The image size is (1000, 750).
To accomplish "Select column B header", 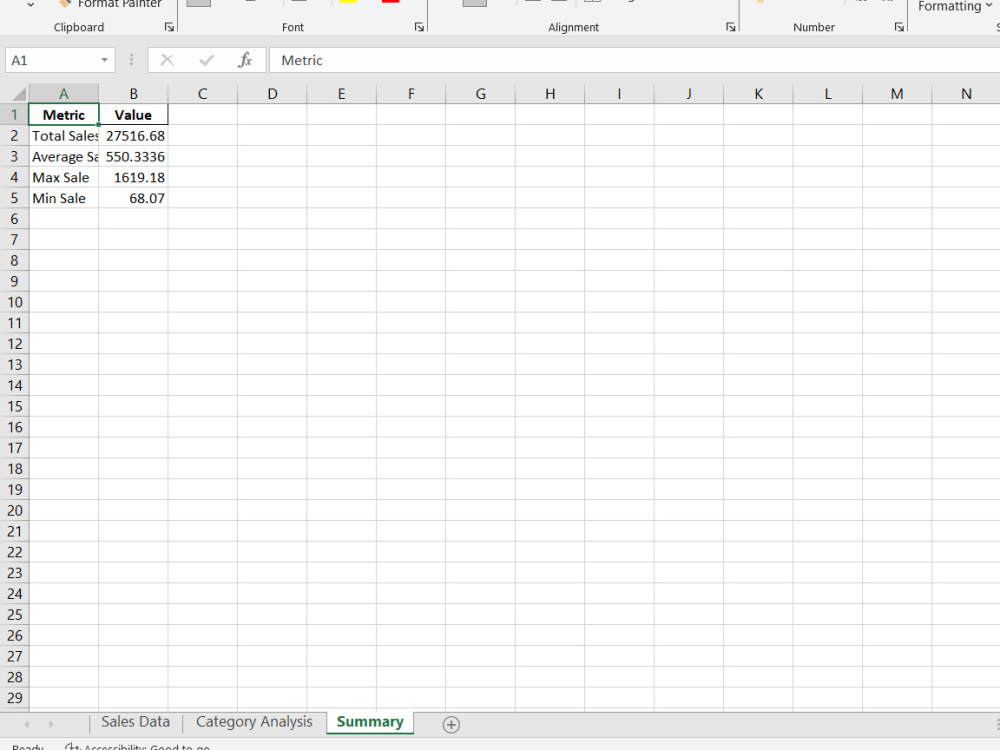I will click(133, 94).
